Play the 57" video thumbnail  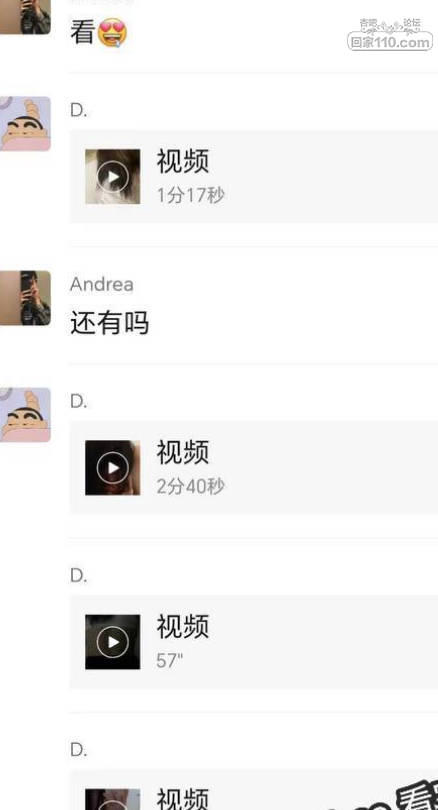[113, 642]
